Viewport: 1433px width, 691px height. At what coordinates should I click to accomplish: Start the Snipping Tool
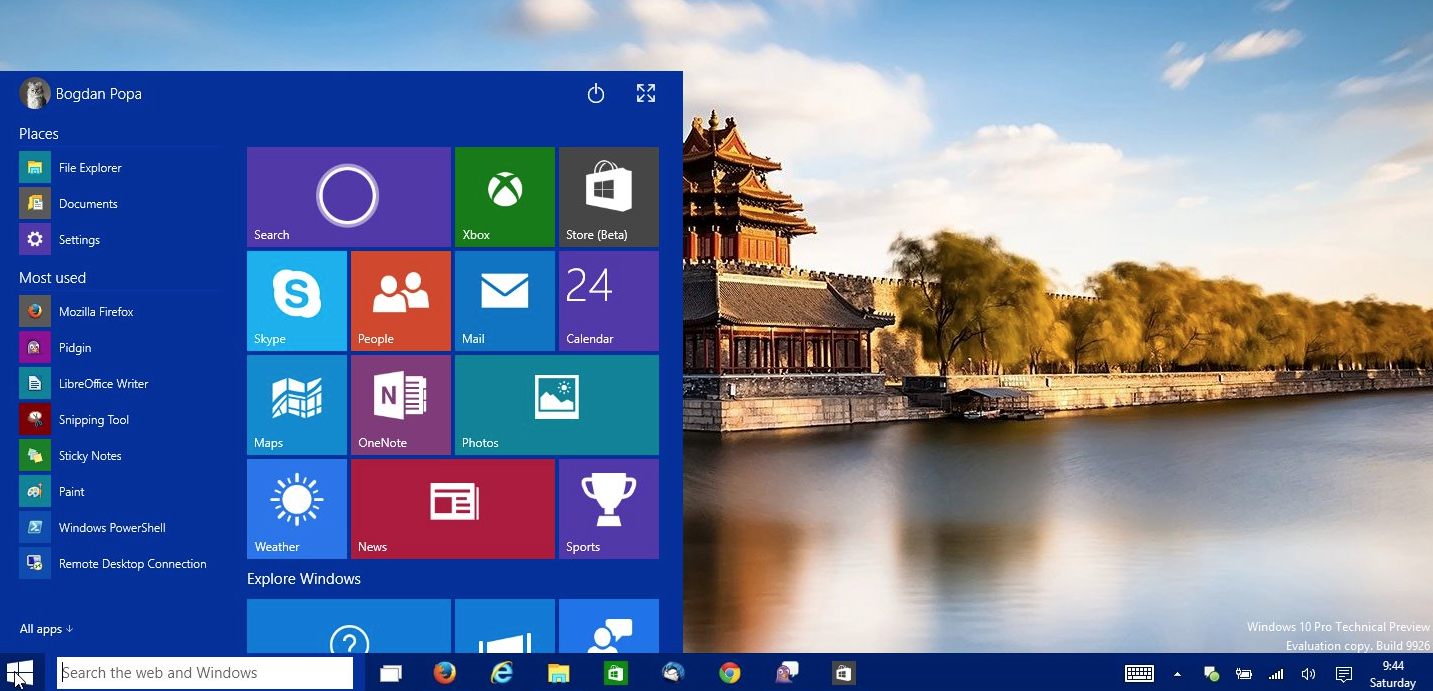point(120,420)
